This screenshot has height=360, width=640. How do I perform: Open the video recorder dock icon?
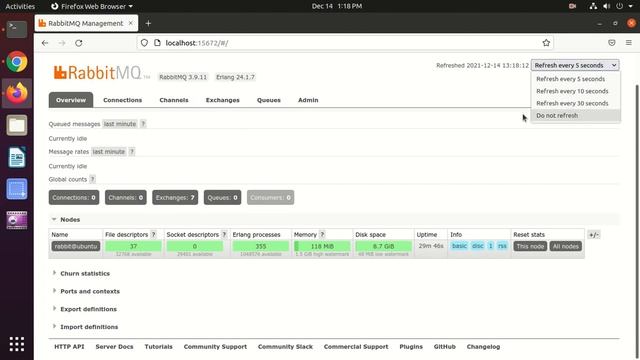click(17, 220)
